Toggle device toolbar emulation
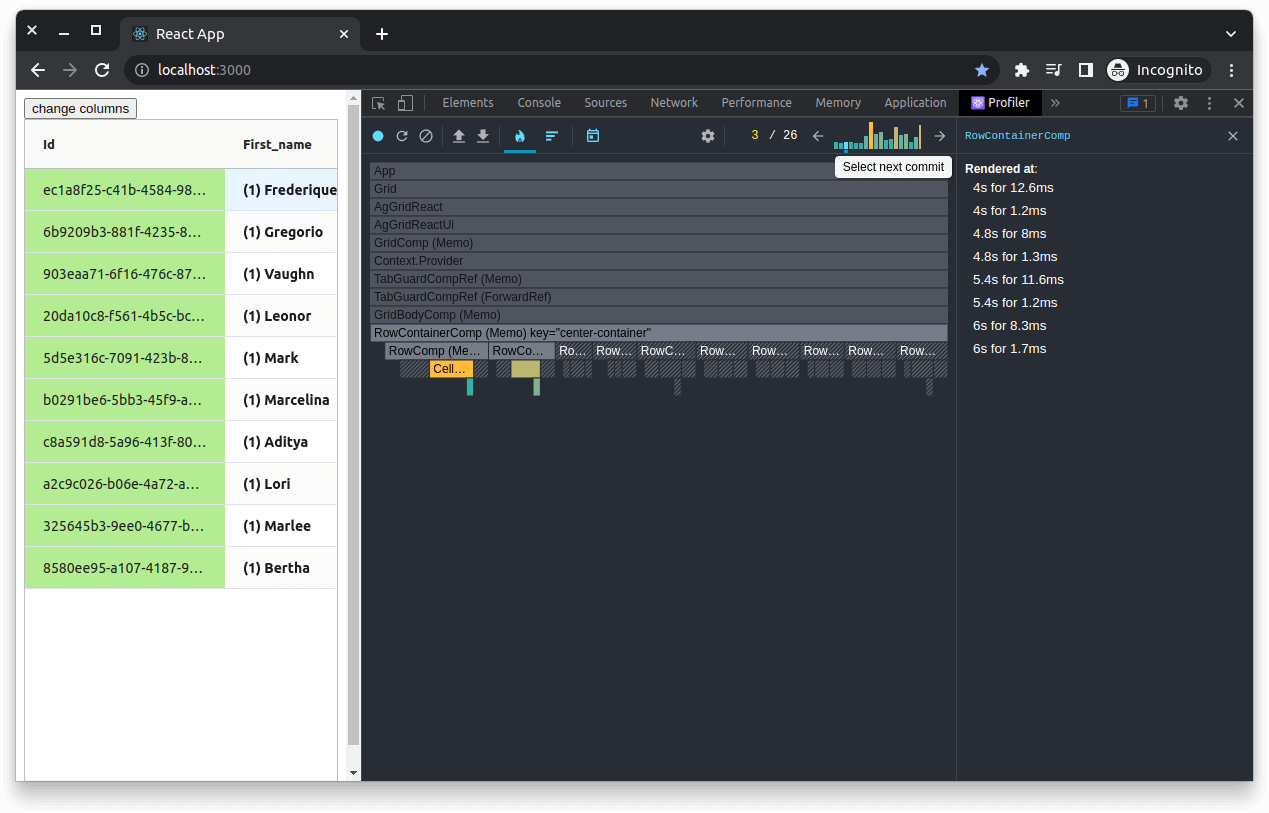This screenshot has width=1269, height=813. [405, 103]
